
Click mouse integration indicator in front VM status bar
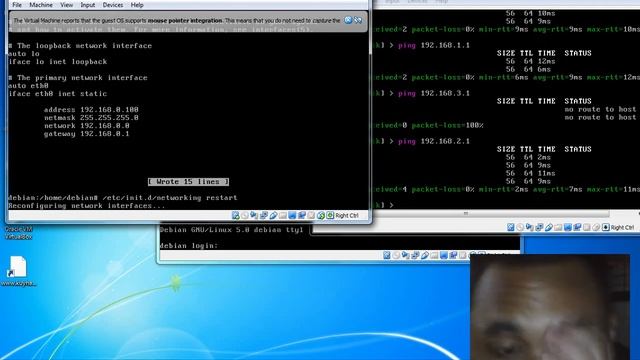coord(321,215)
